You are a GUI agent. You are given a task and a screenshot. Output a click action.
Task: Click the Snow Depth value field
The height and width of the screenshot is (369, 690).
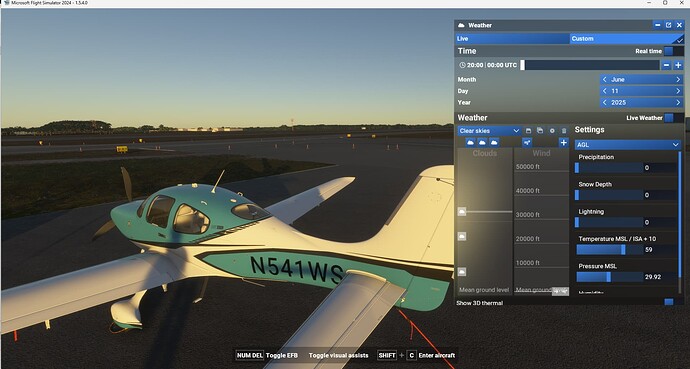point(660,195)
